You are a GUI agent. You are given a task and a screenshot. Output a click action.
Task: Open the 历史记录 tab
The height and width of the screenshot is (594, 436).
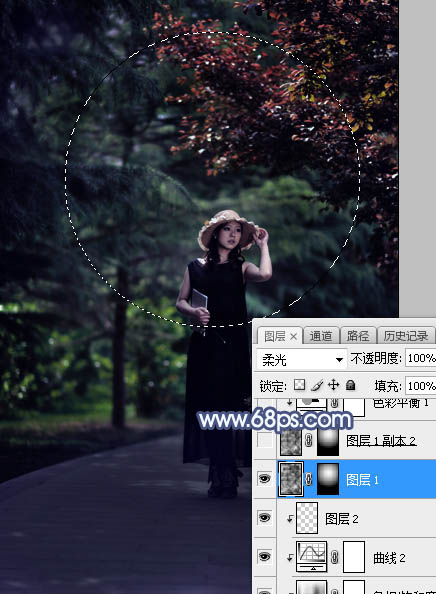tap(406, 336)
